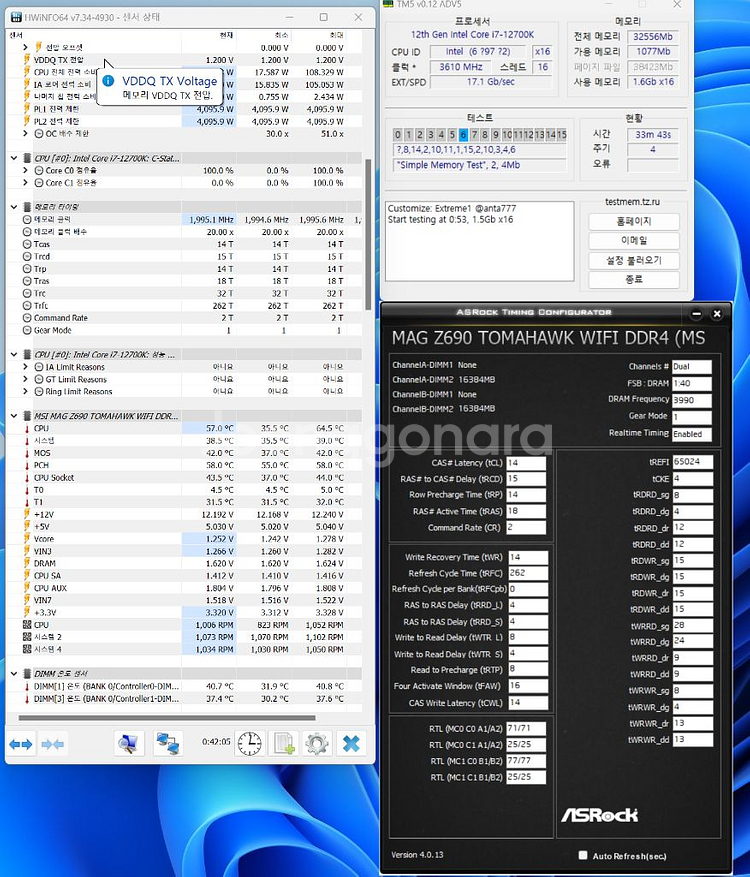Screen dimensions: 750x877
Task: Select the PCH temperature row
Action: [185, 465]
